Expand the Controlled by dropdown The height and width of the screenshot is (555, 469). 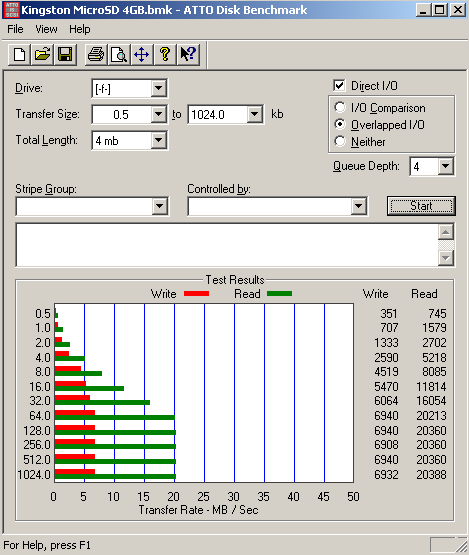[x=358, y=206]
